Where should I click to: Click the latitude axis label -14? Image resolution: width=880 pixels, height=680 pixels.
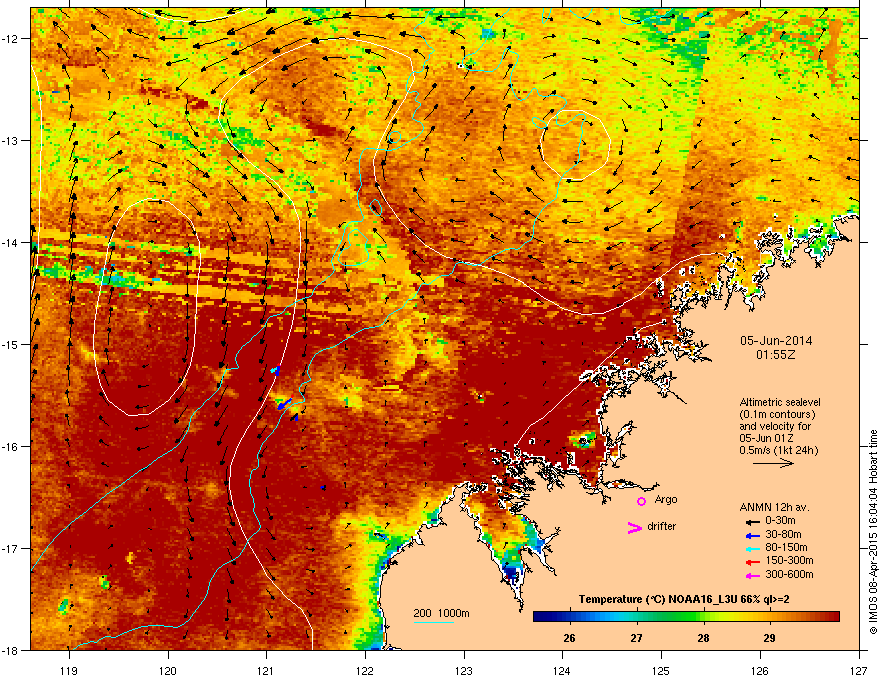pyautogui.click(x=11, y=242)
